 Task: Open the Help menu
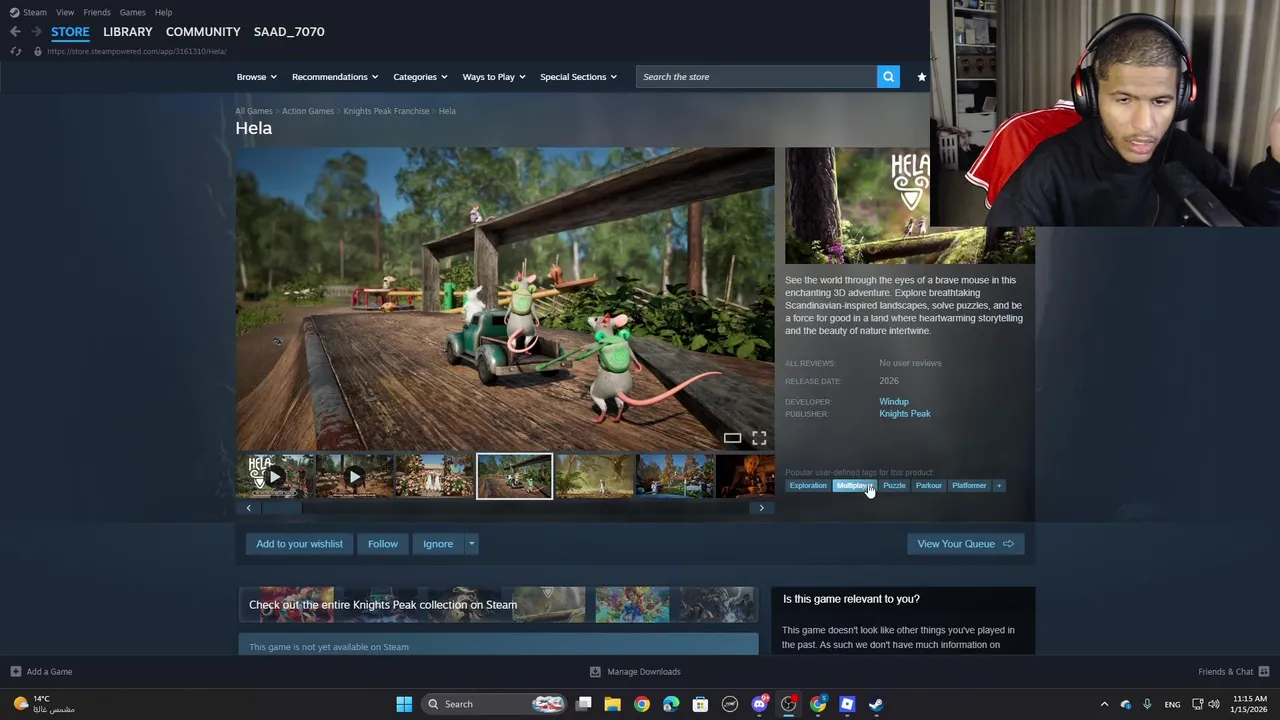tap(163, 12)
